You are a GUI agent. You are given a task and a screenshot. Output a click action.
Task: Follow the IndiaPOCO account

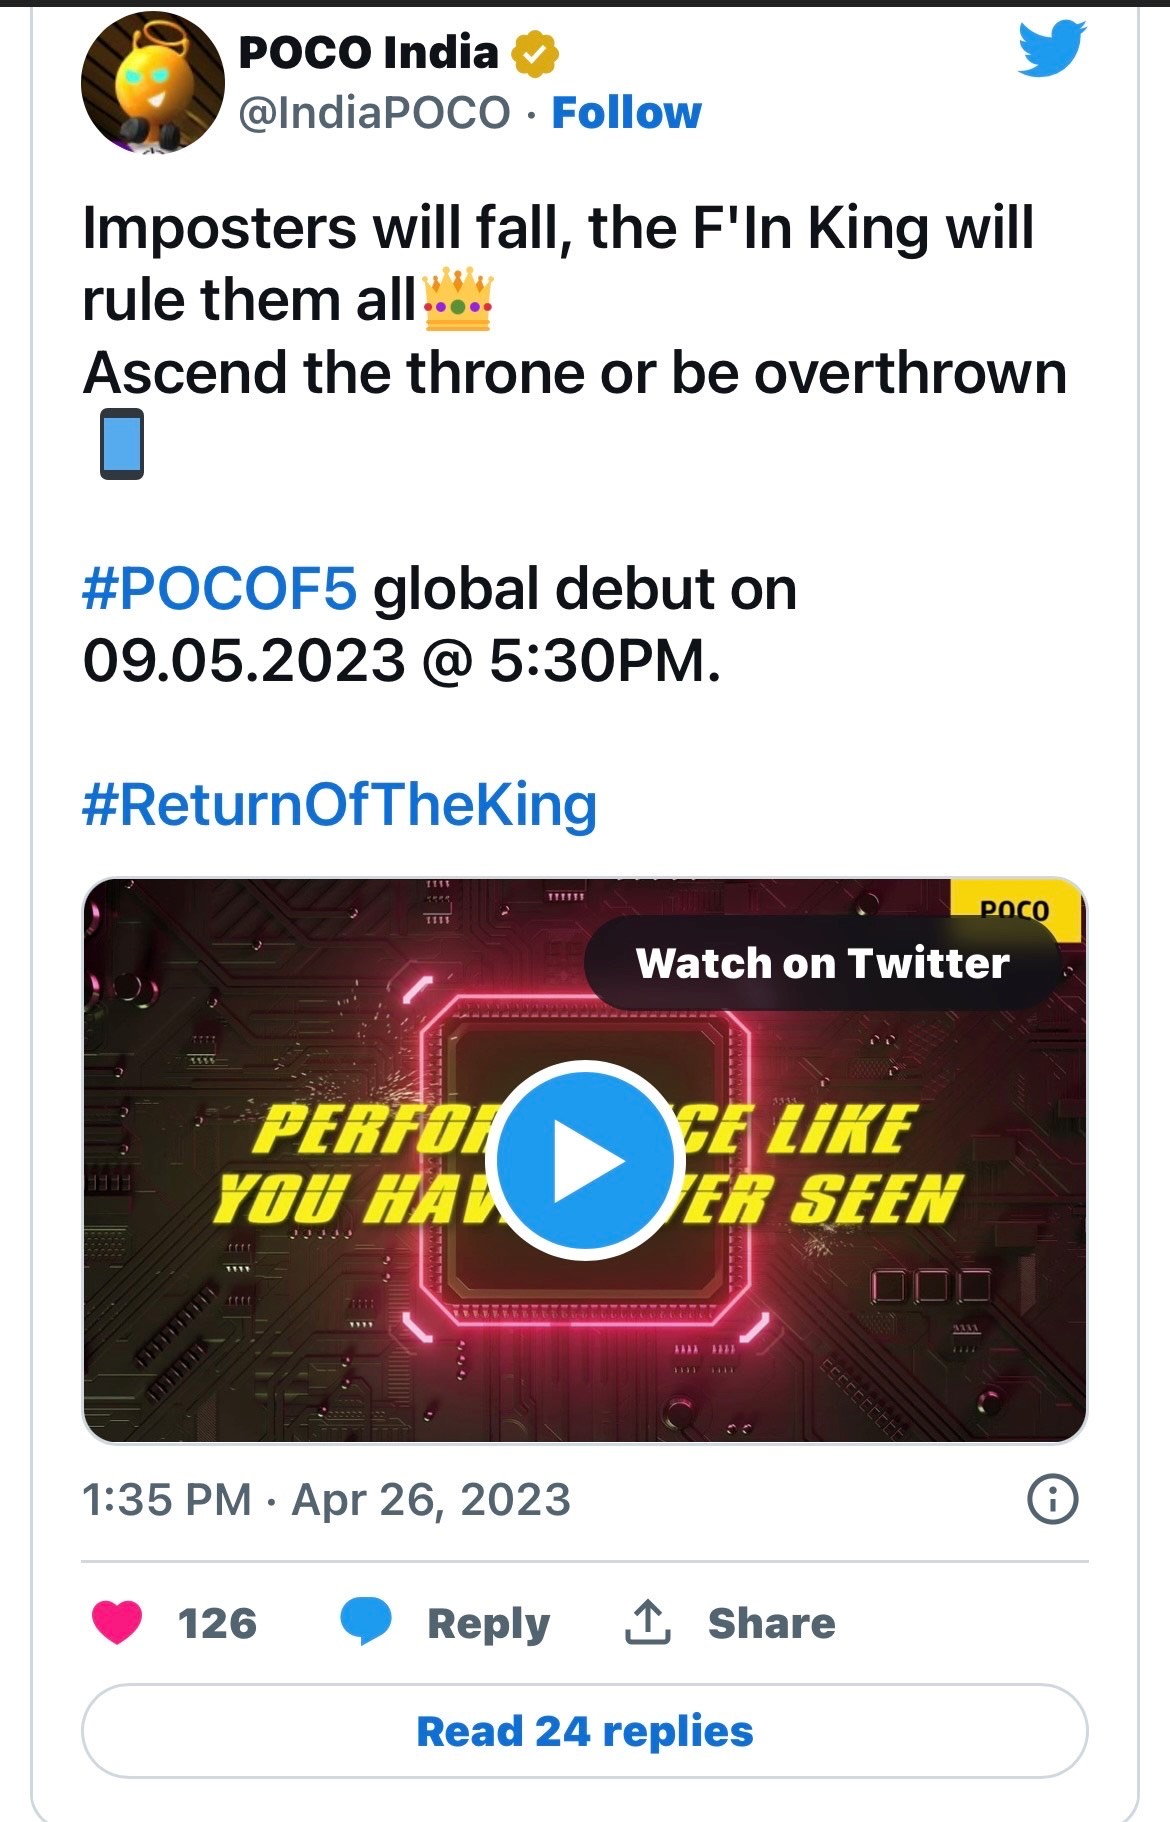[x=626, y=113]
